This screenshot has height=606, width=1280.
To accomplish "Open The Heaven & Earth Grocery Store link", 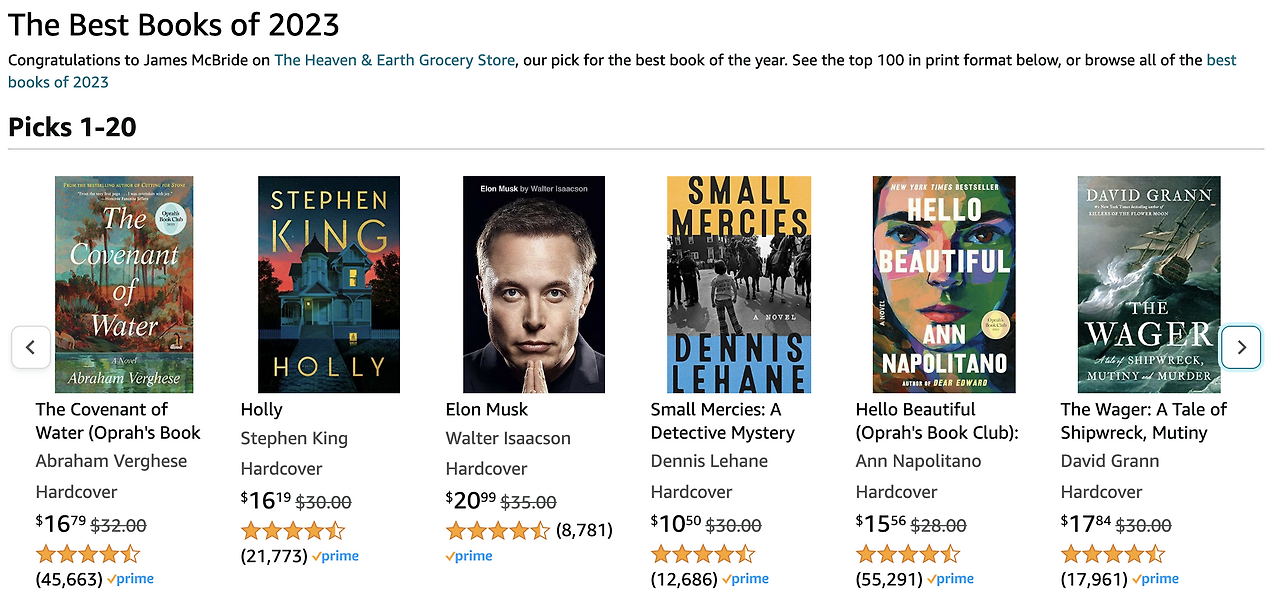I will [394, 60].
